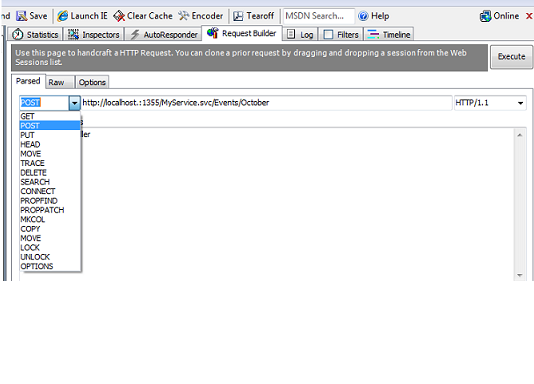534x384 pixels.
Task: Select UNLOCK from the method list
Action: click(50, 257)
